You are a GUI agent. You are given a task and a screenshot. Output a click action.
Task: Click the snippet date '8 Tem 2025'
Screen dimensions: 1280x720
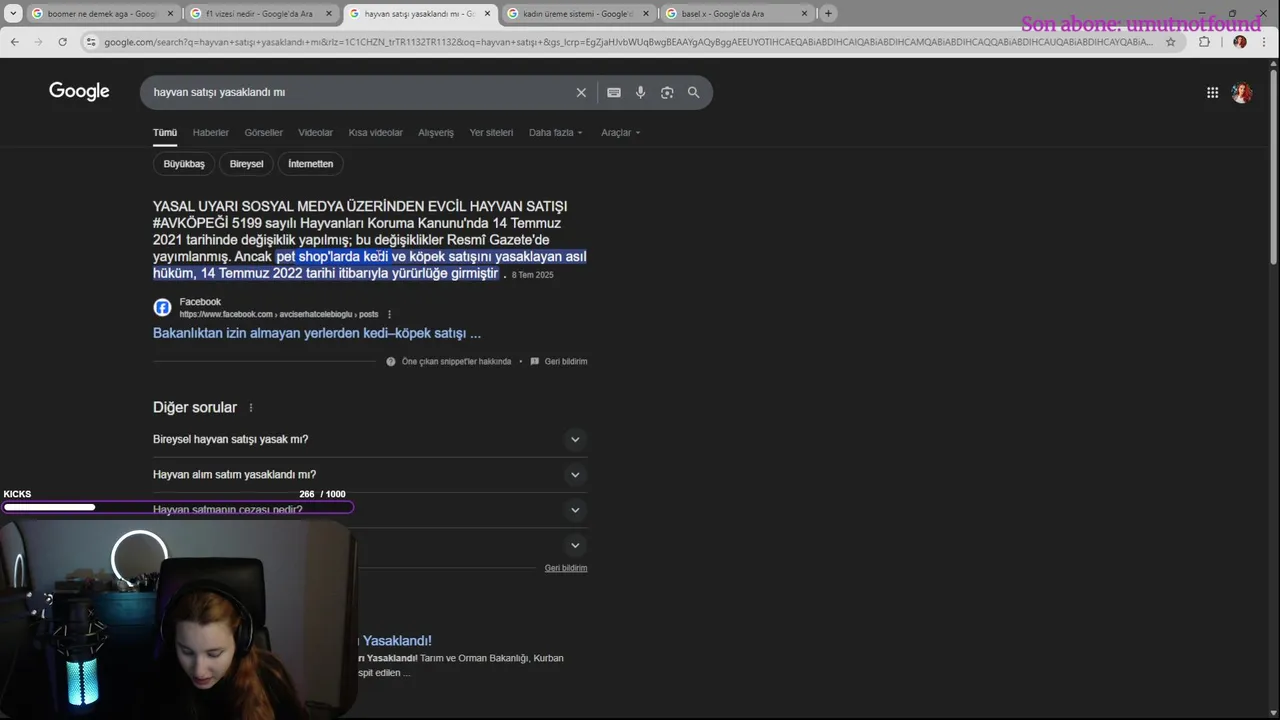[532, 275]
